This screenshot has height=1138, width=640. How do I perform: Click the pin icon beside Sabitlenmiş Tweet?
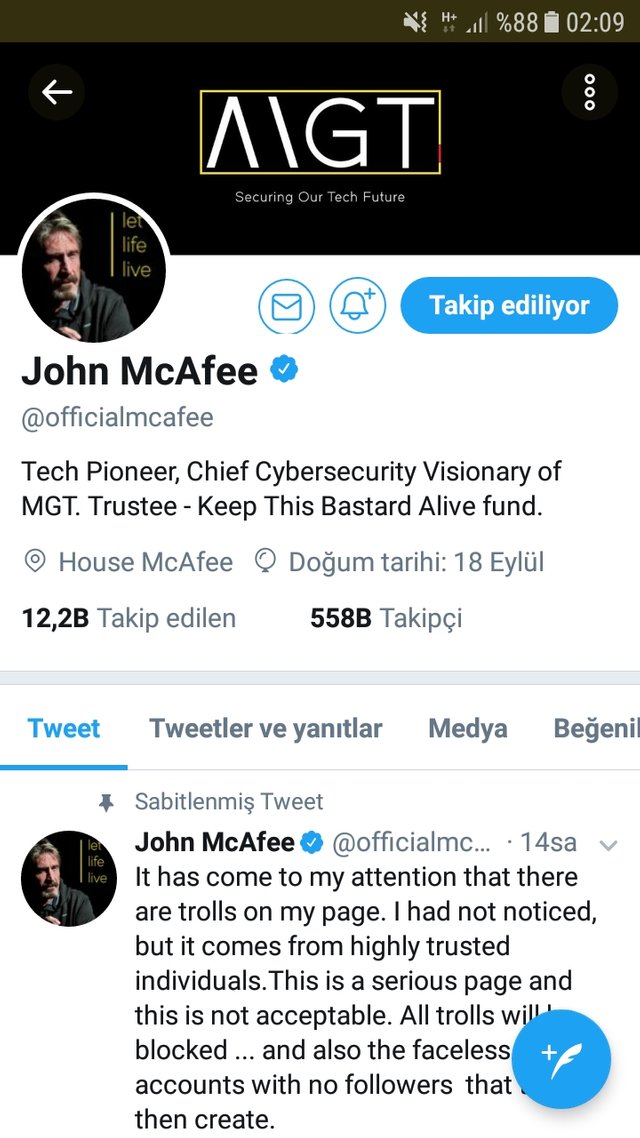coord(107,802)
